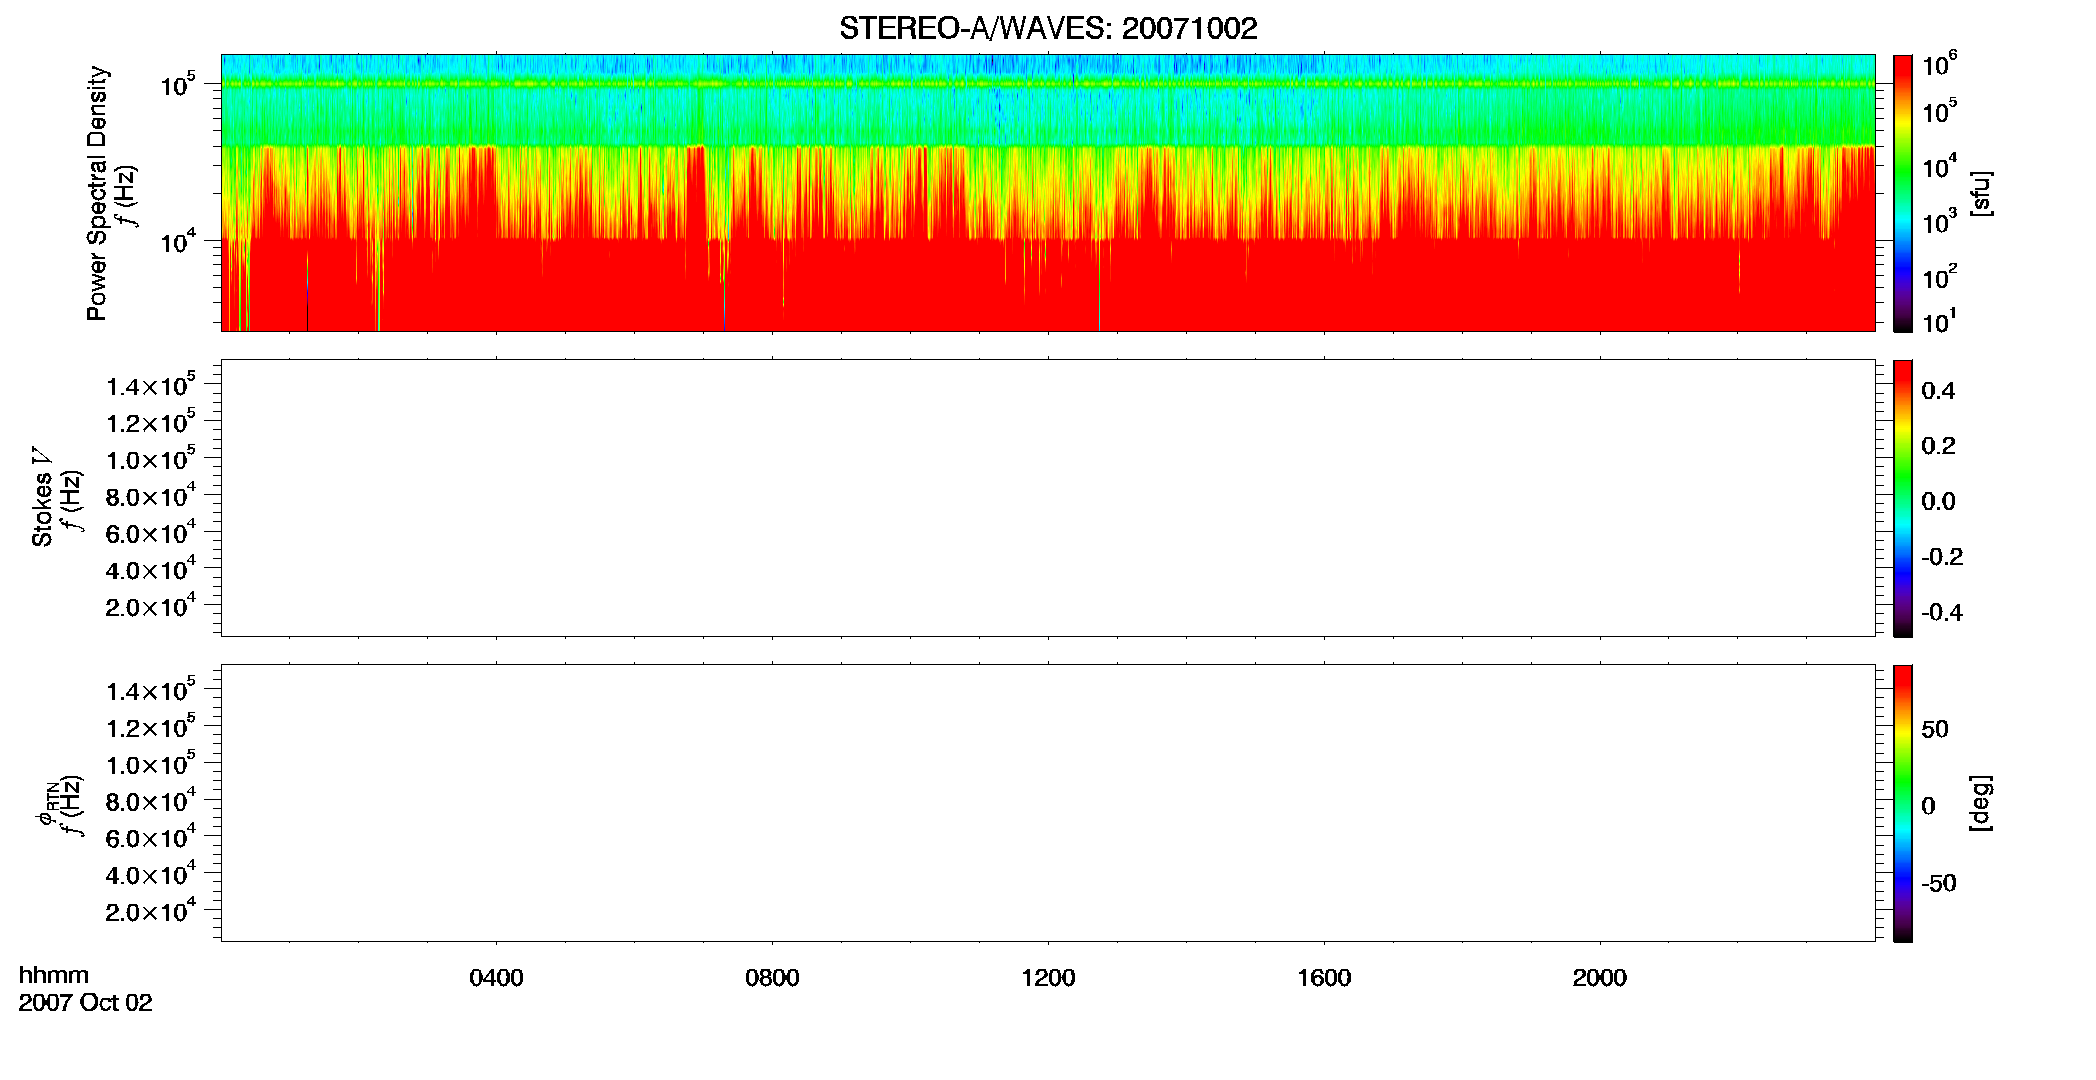This screenshot has width=2096, height=1080.
Task: Click the Stokes V colorbar
Action: coord(1903,498)
